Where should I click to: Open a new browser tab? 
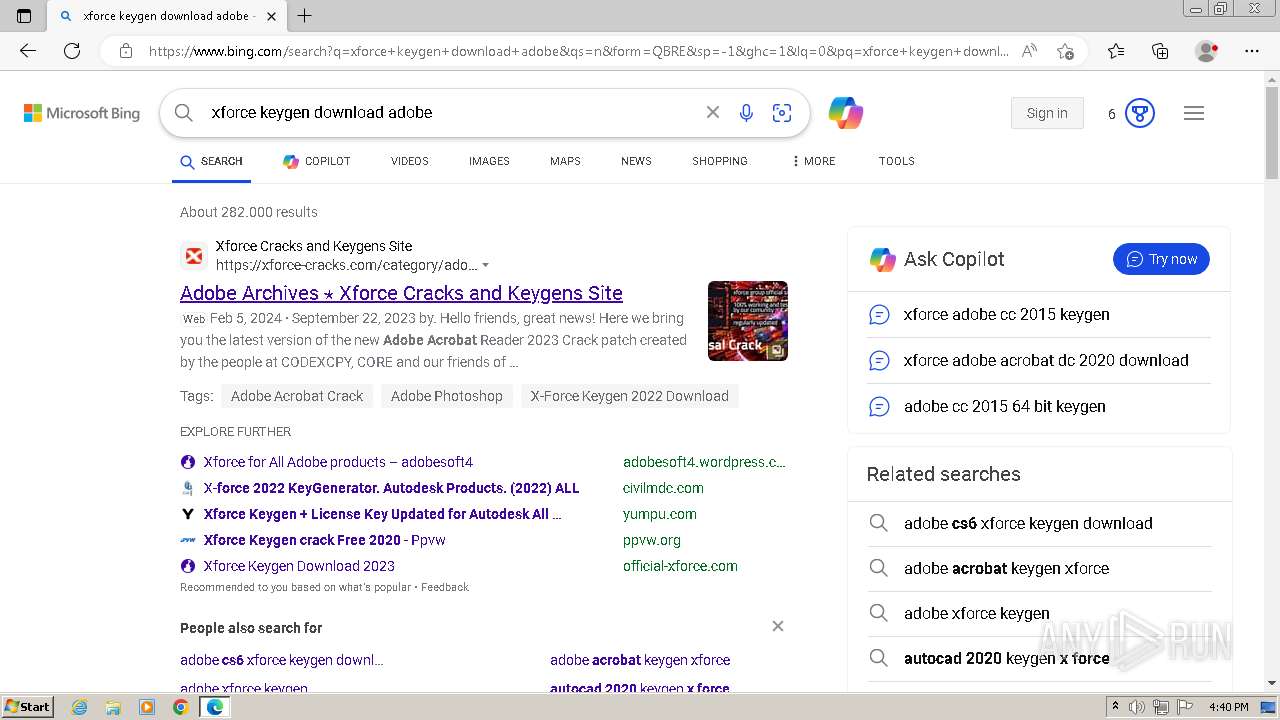click(x=305, y=15)
